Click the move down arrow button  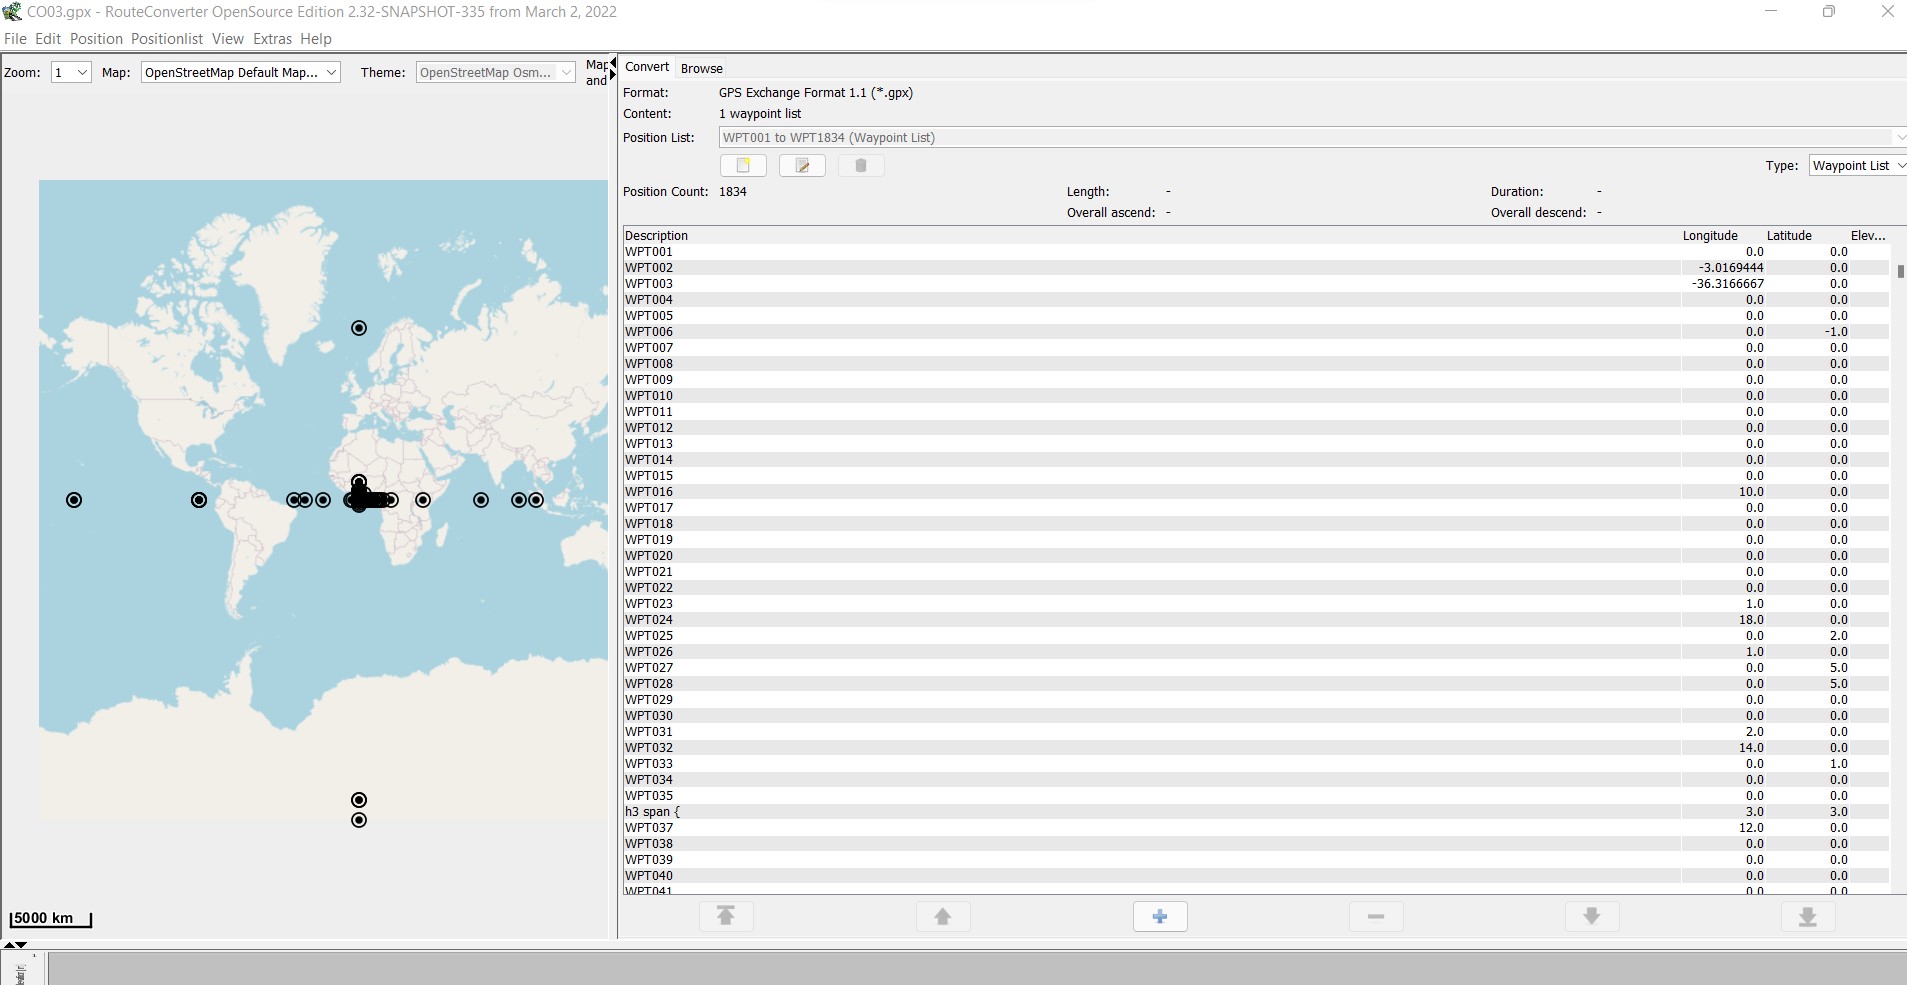point(1592,916)
